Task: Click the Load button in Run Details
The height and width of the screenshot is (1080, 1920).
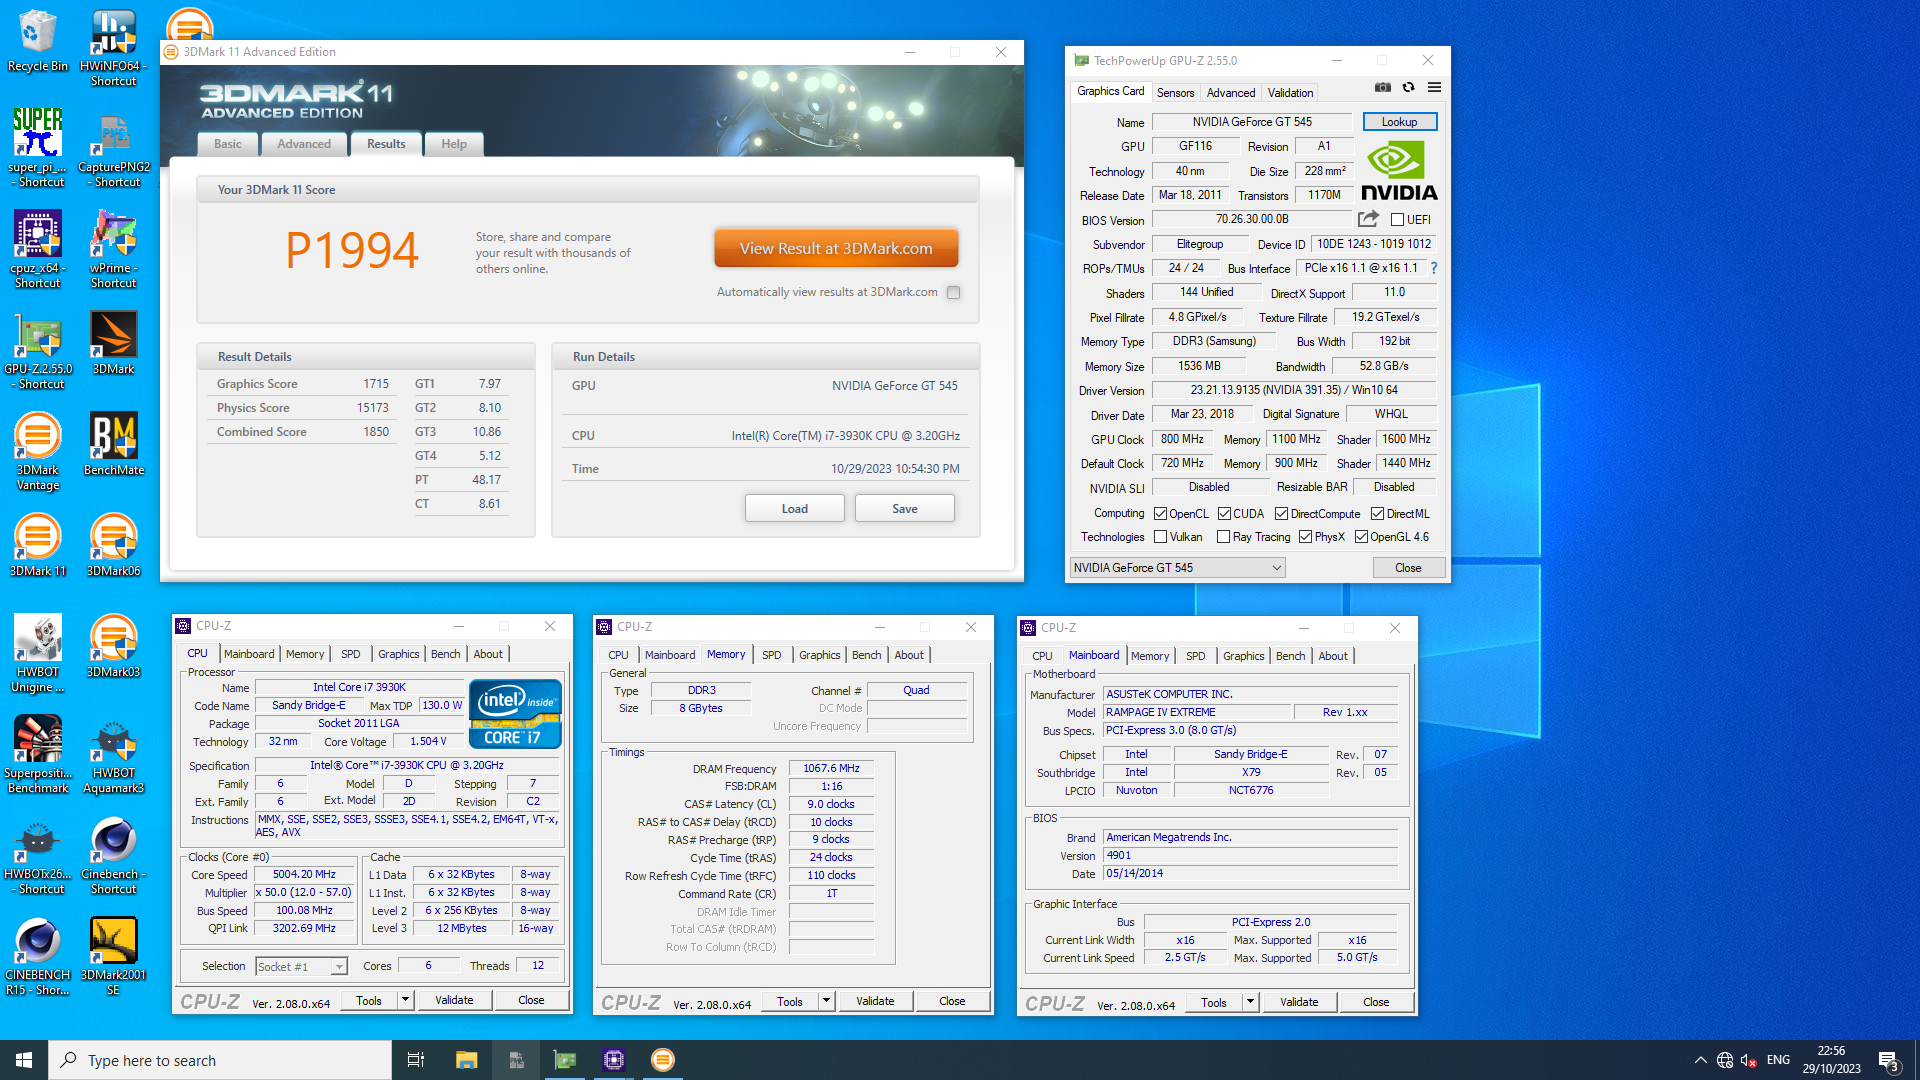Action: (x=795, y=509)
